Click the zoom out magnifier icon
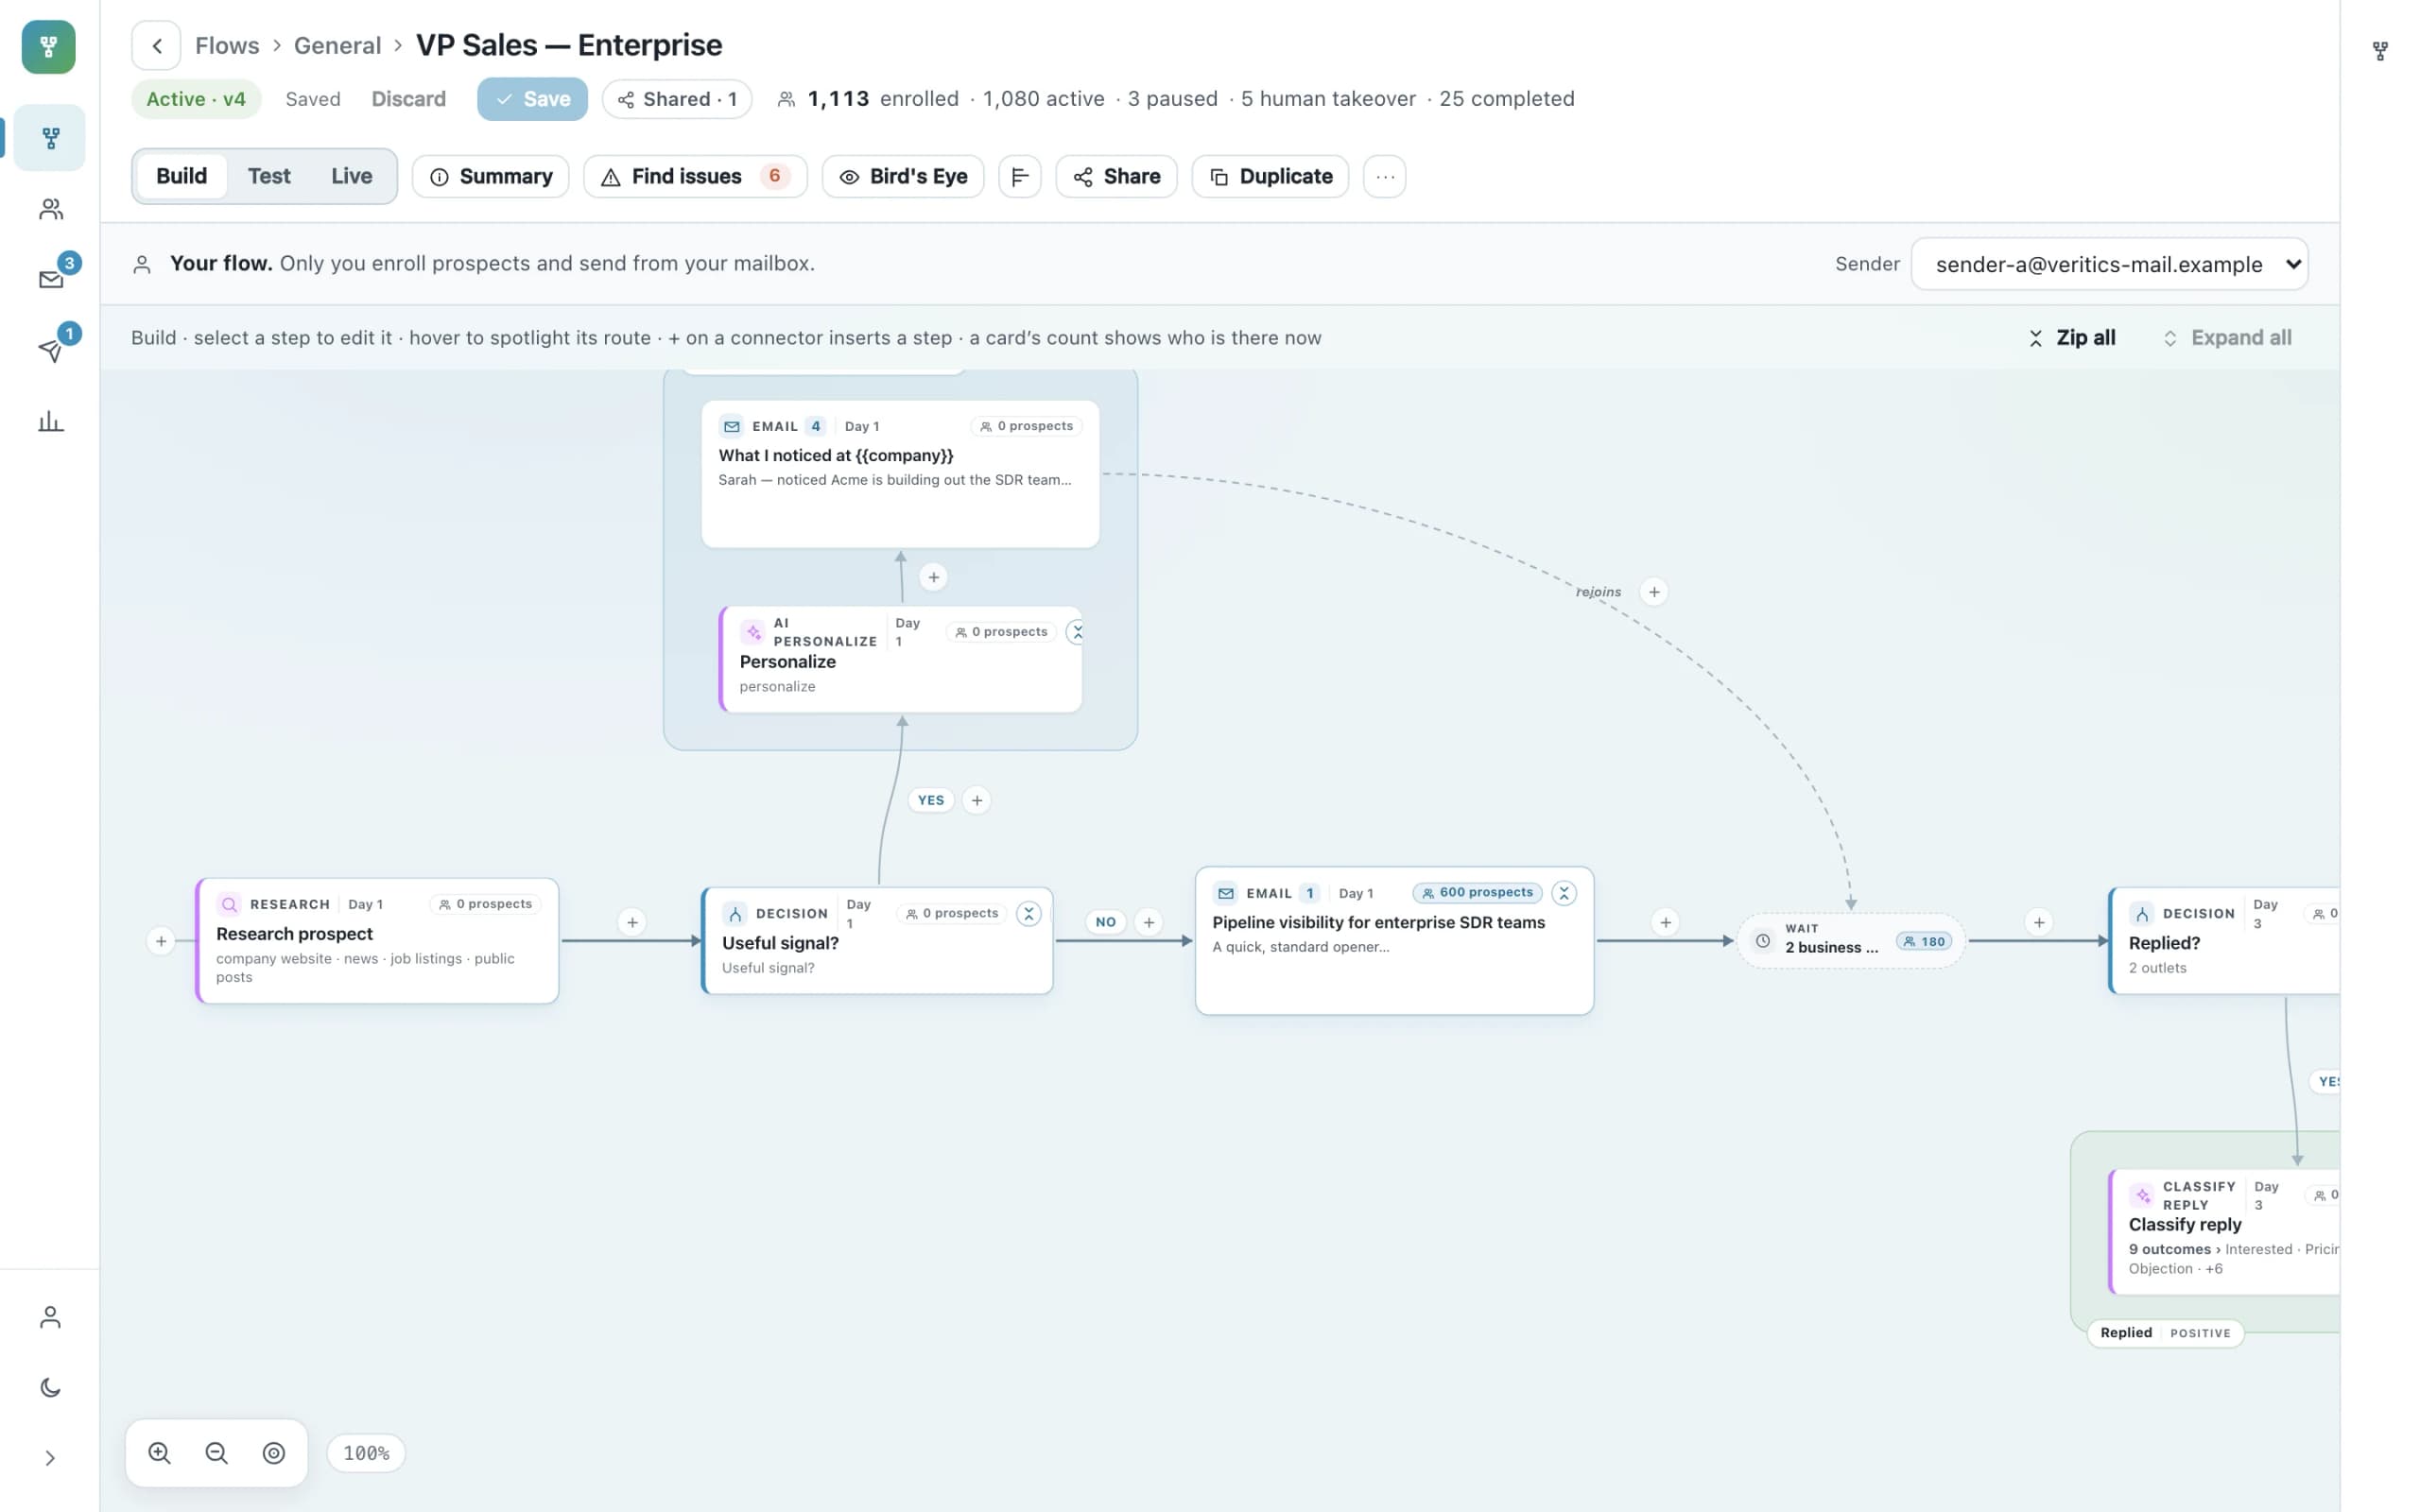The image size is (2420, 1512). 216,1453
